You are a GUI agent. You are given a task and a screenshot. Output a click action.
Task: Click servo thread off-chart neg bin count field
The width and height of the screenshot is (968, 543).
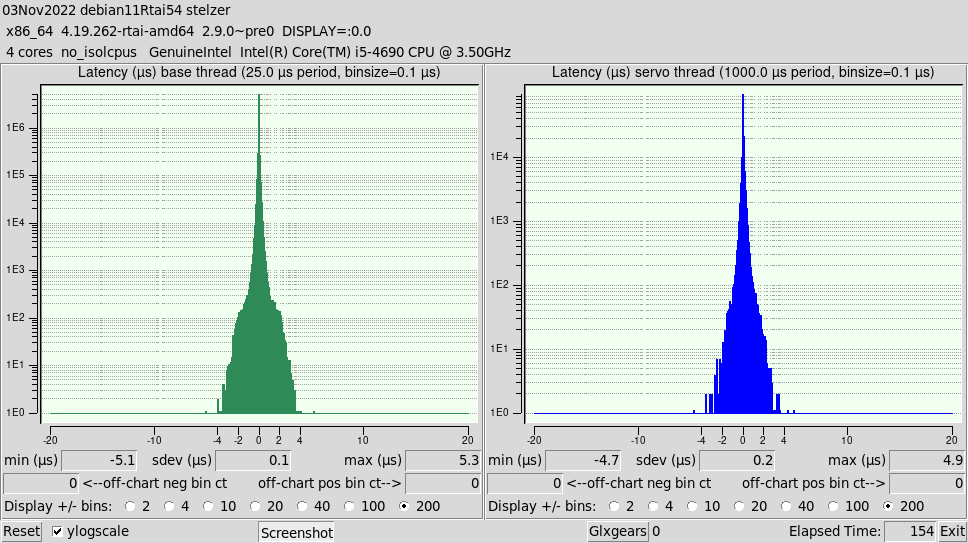pos(525,483)
